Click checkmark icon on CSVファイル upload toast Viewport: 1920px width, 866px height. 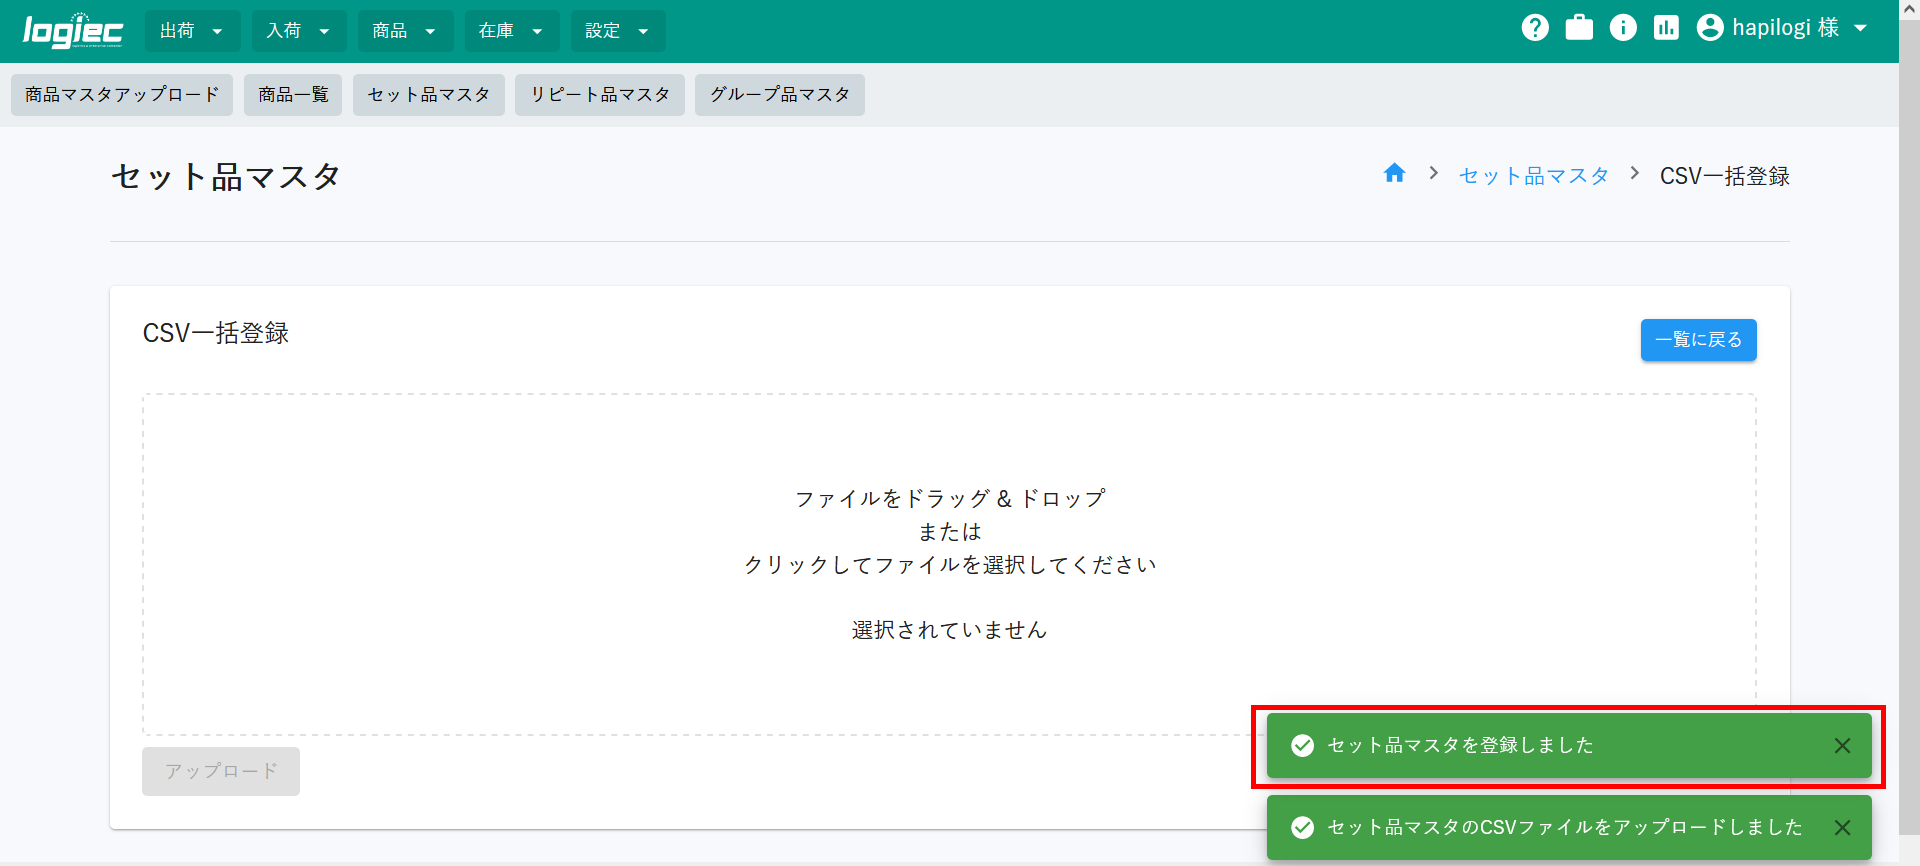click(x=1302, y=828)
